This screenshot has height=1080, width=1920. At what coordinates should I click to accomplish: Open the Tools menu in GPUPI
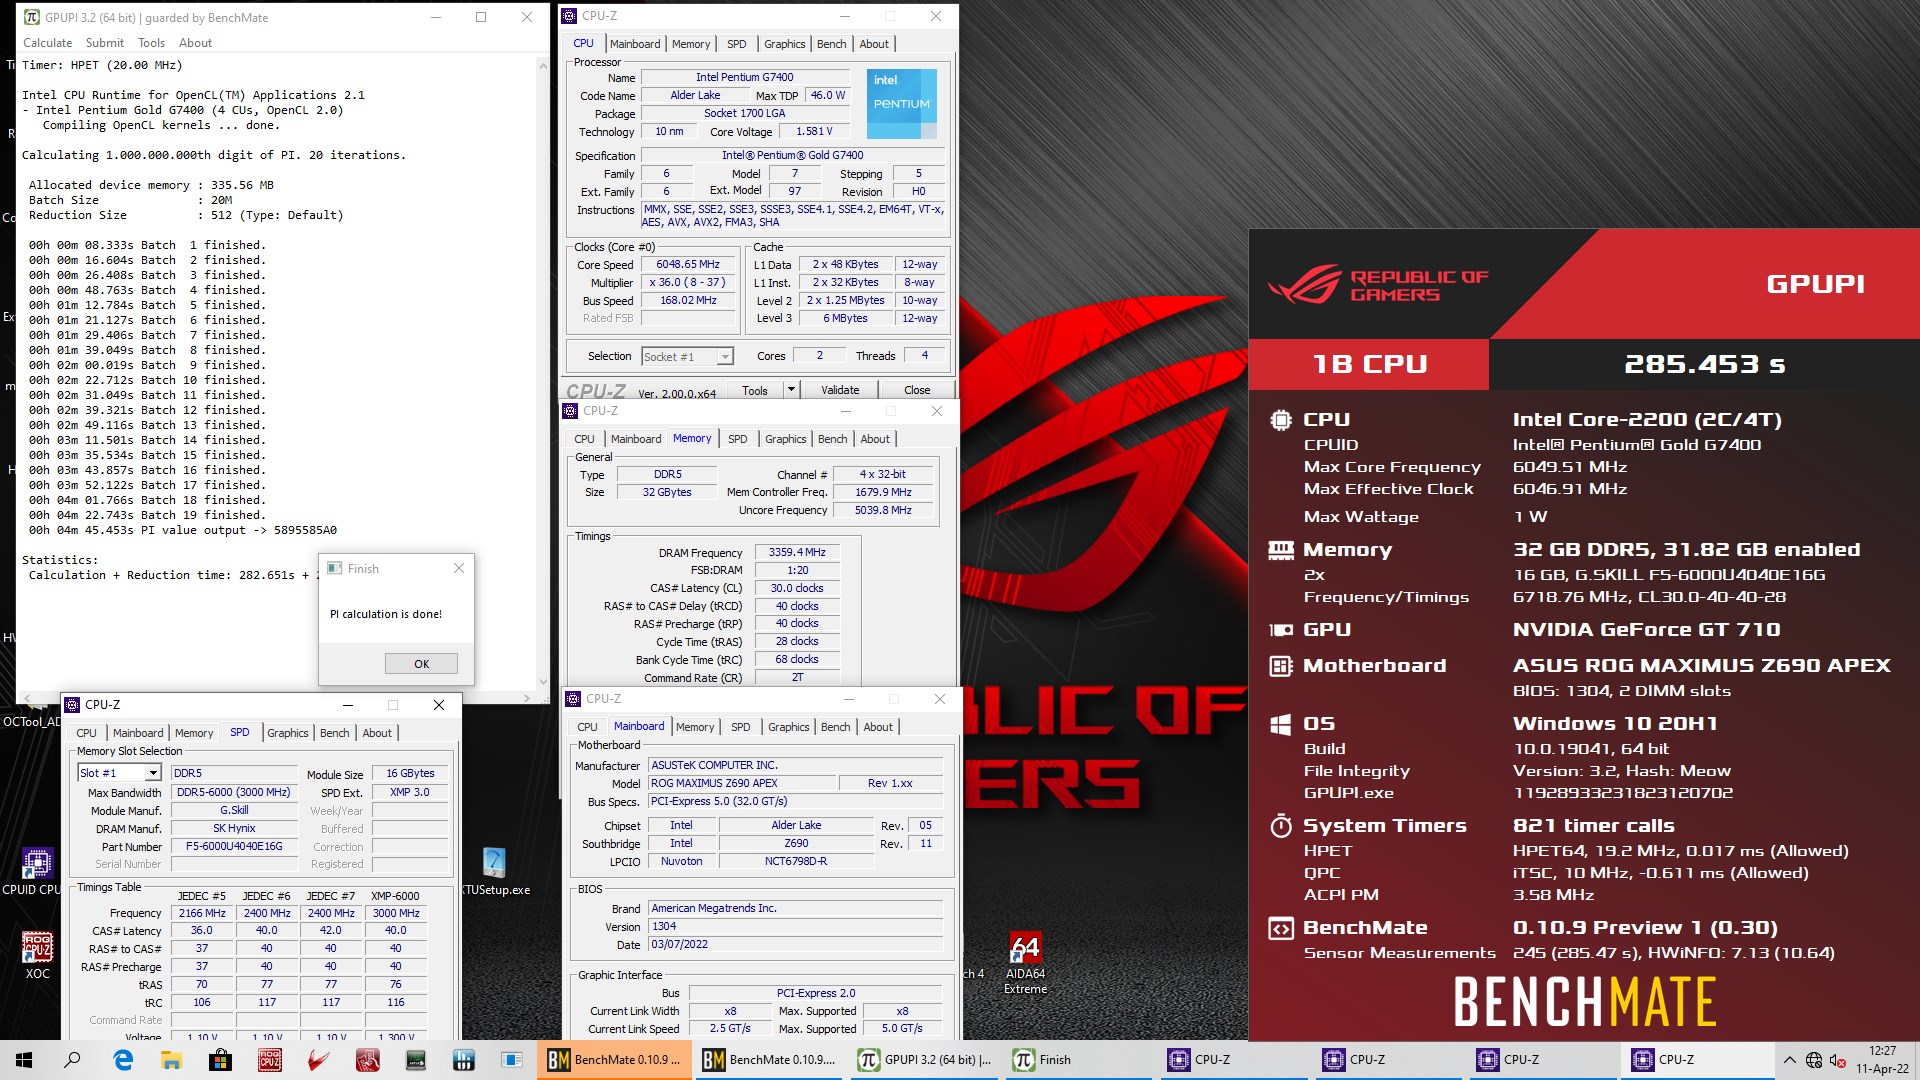coord(151,43)
